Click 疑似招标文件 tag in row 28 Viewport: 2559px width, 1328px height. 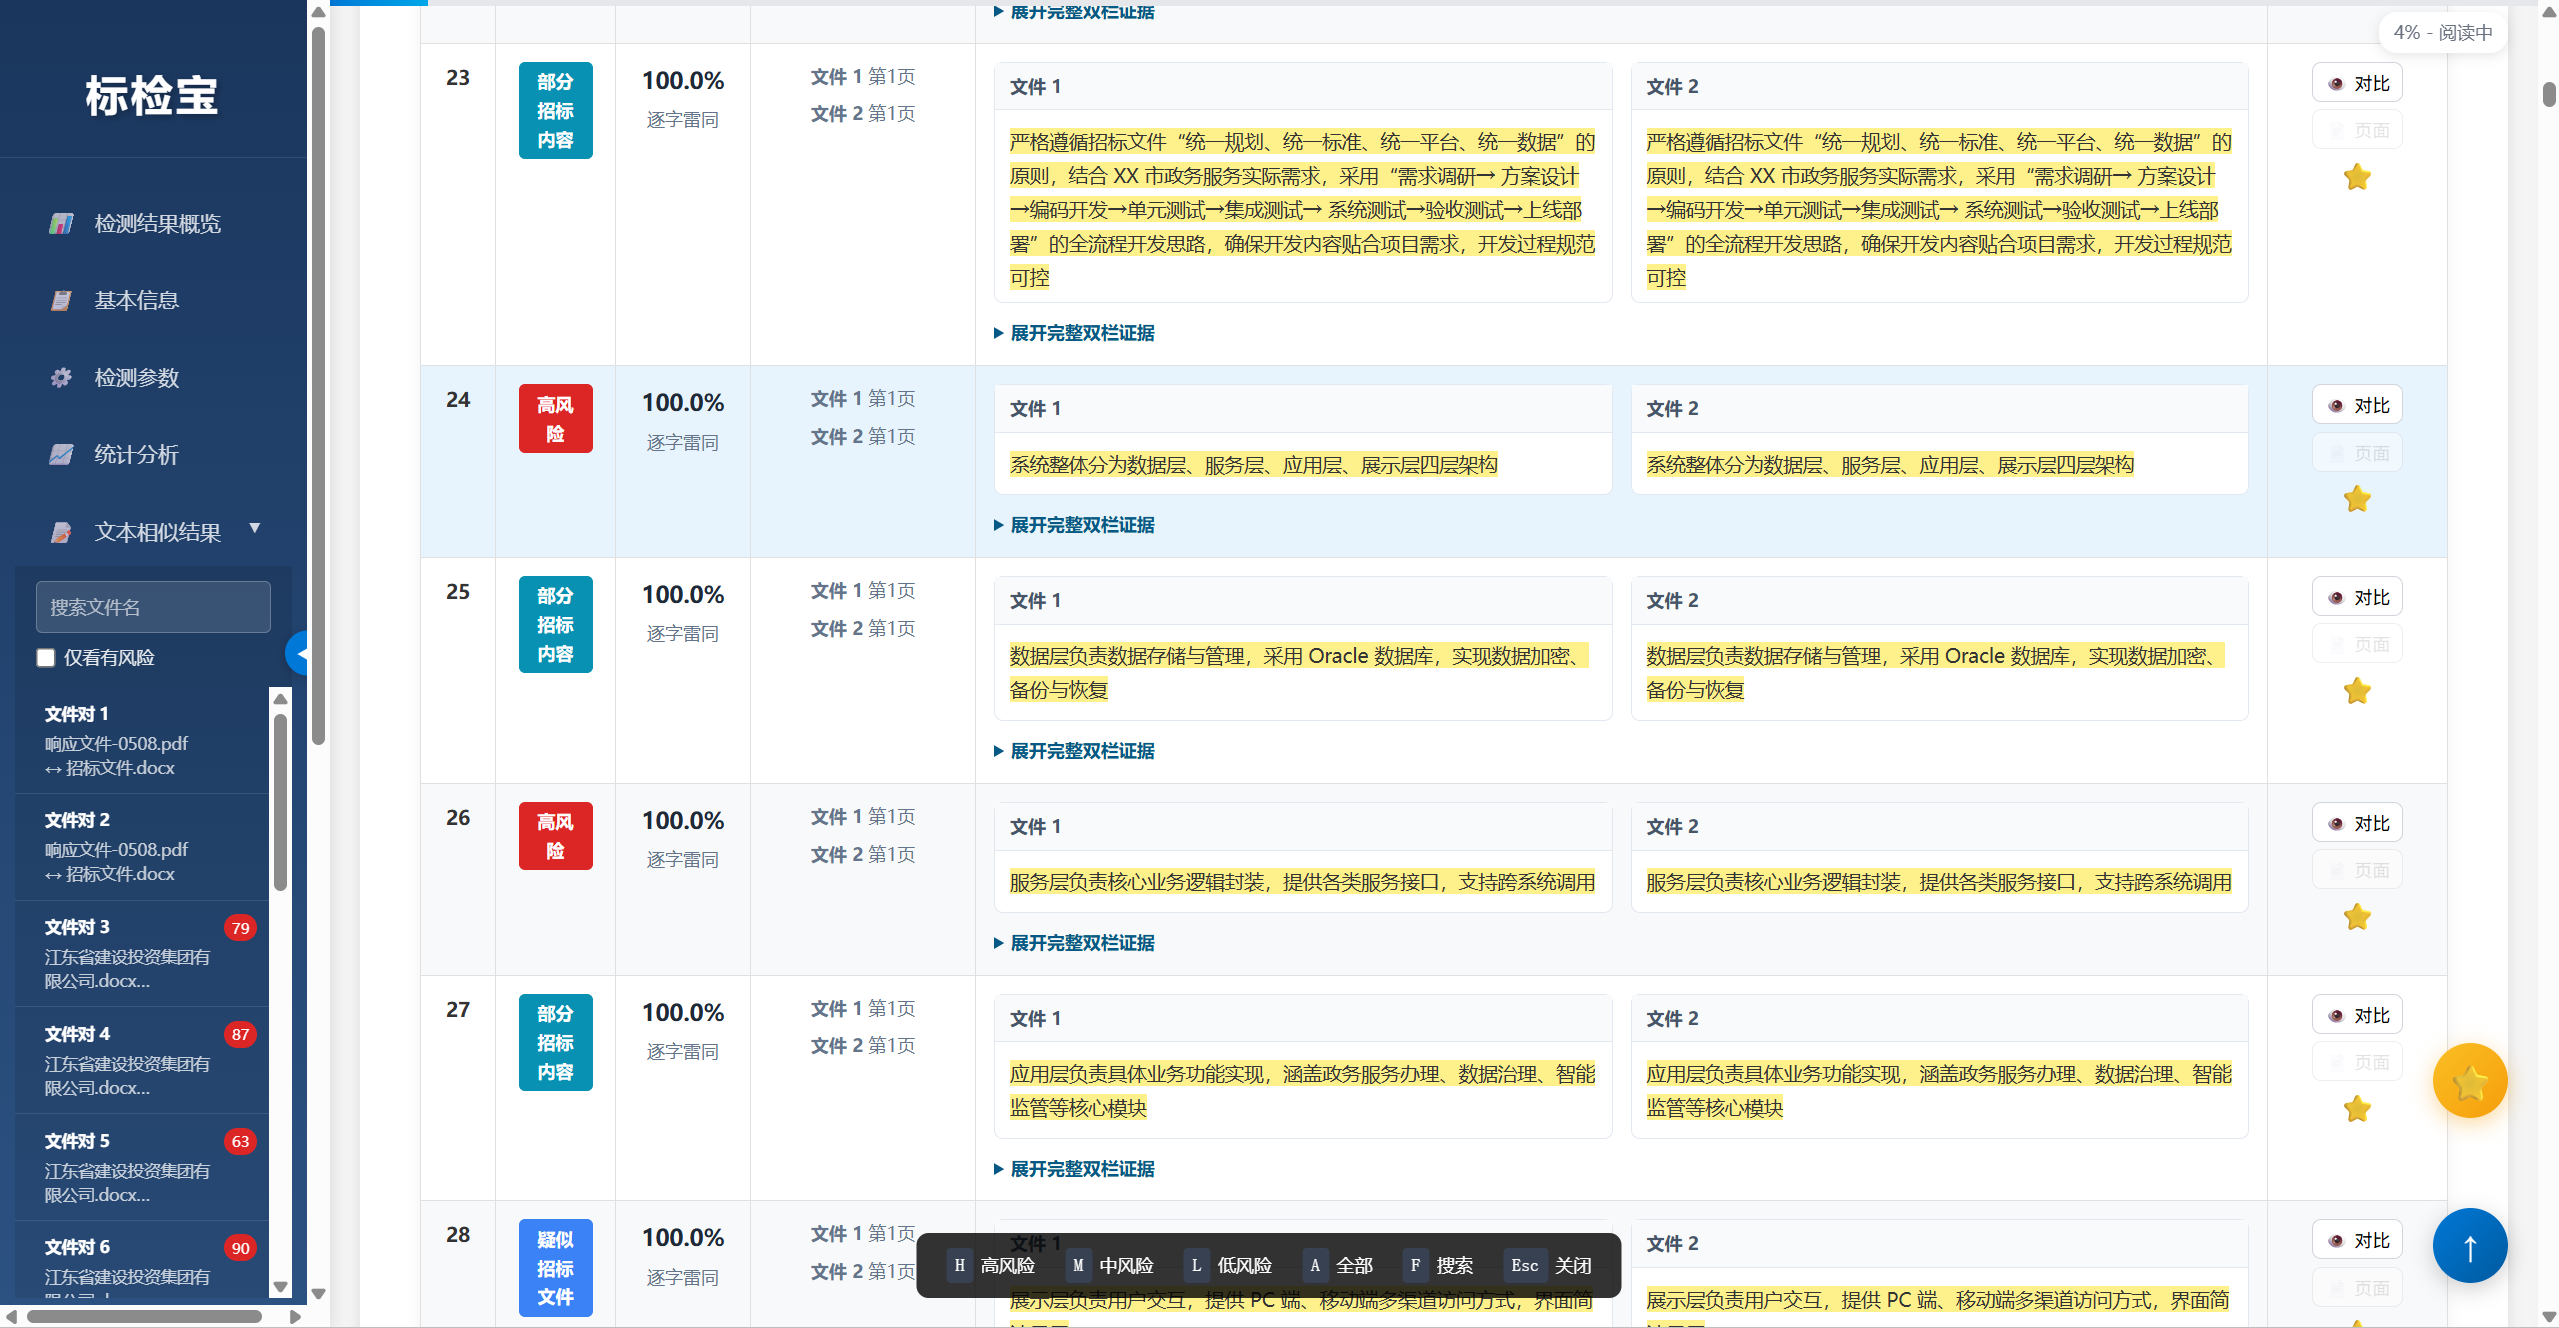(x=555, y=1268)
